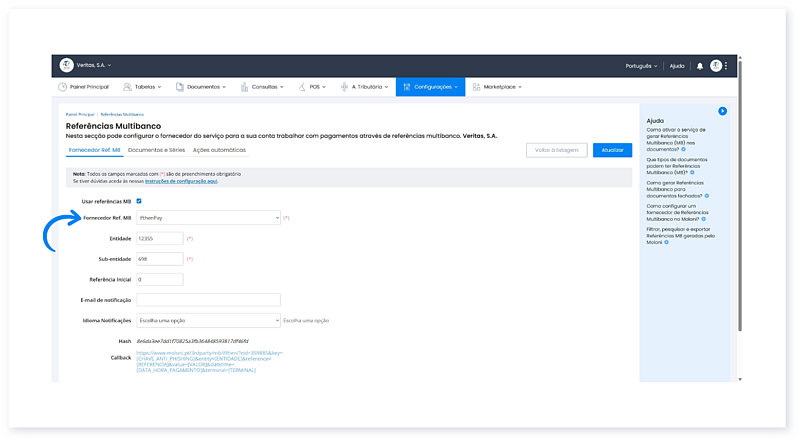This screenshot has height=442, width=800.
Task: Click Referências Multibanco breadcrumb link
Action: pos(122,114)
